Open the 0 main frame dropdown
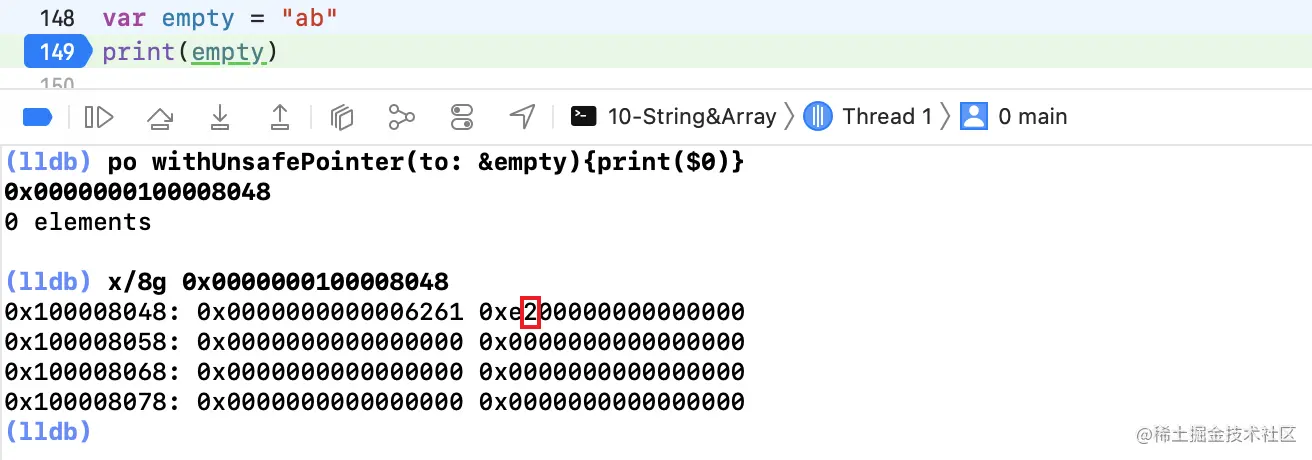Viewport: 1312px width, 460px height. [x=1032, y=117]
